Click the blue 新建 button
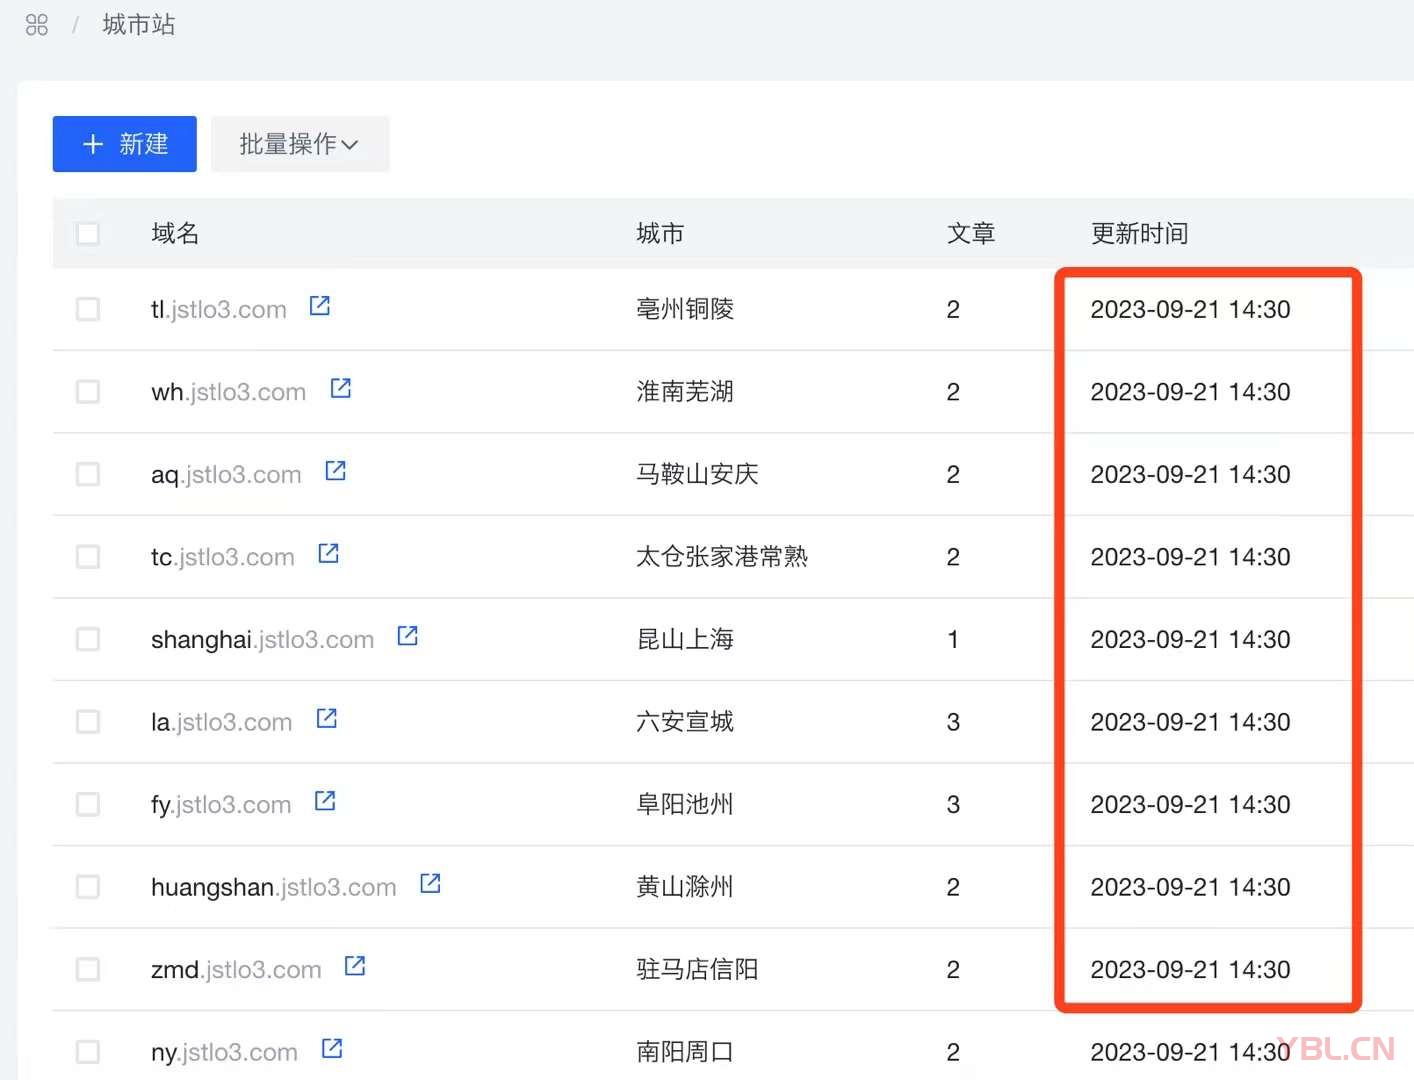The image size is (1414, 1080). [x=125, y=145]
